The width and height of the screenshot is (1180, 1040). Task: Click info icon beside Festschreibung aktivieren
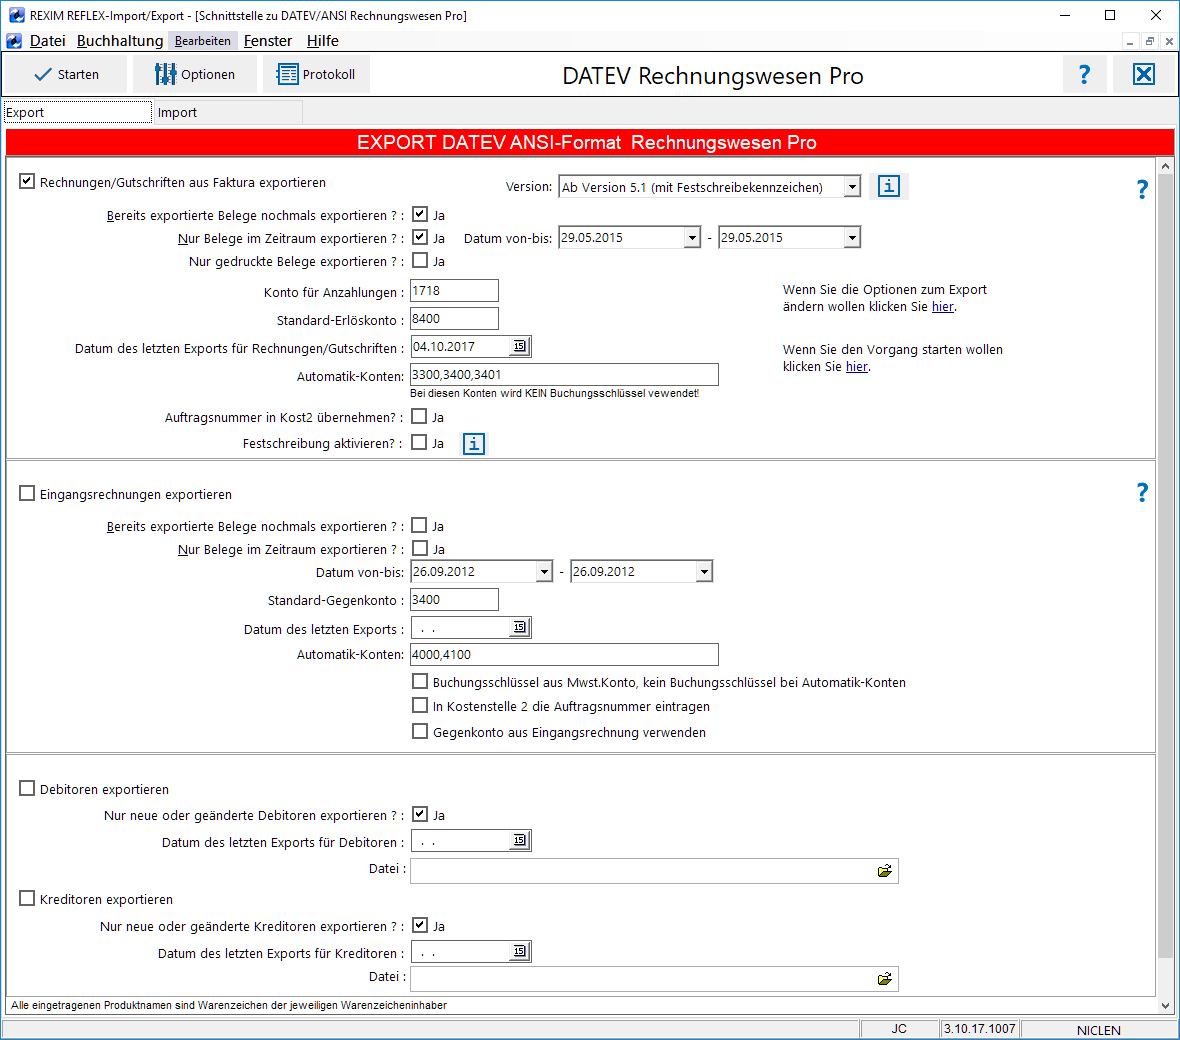pos(473,444)
